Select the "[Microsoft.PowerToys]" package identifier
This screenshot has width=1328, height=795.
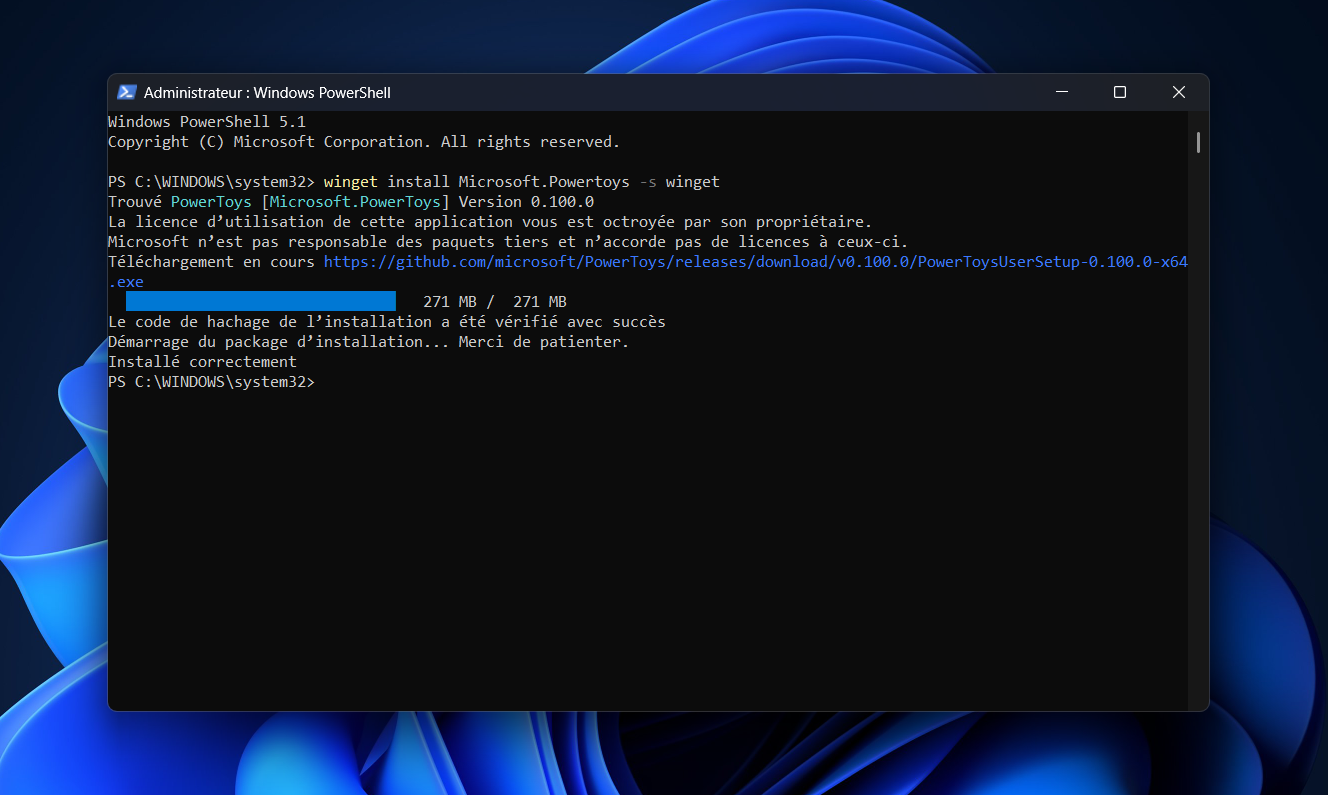(355, 201)
